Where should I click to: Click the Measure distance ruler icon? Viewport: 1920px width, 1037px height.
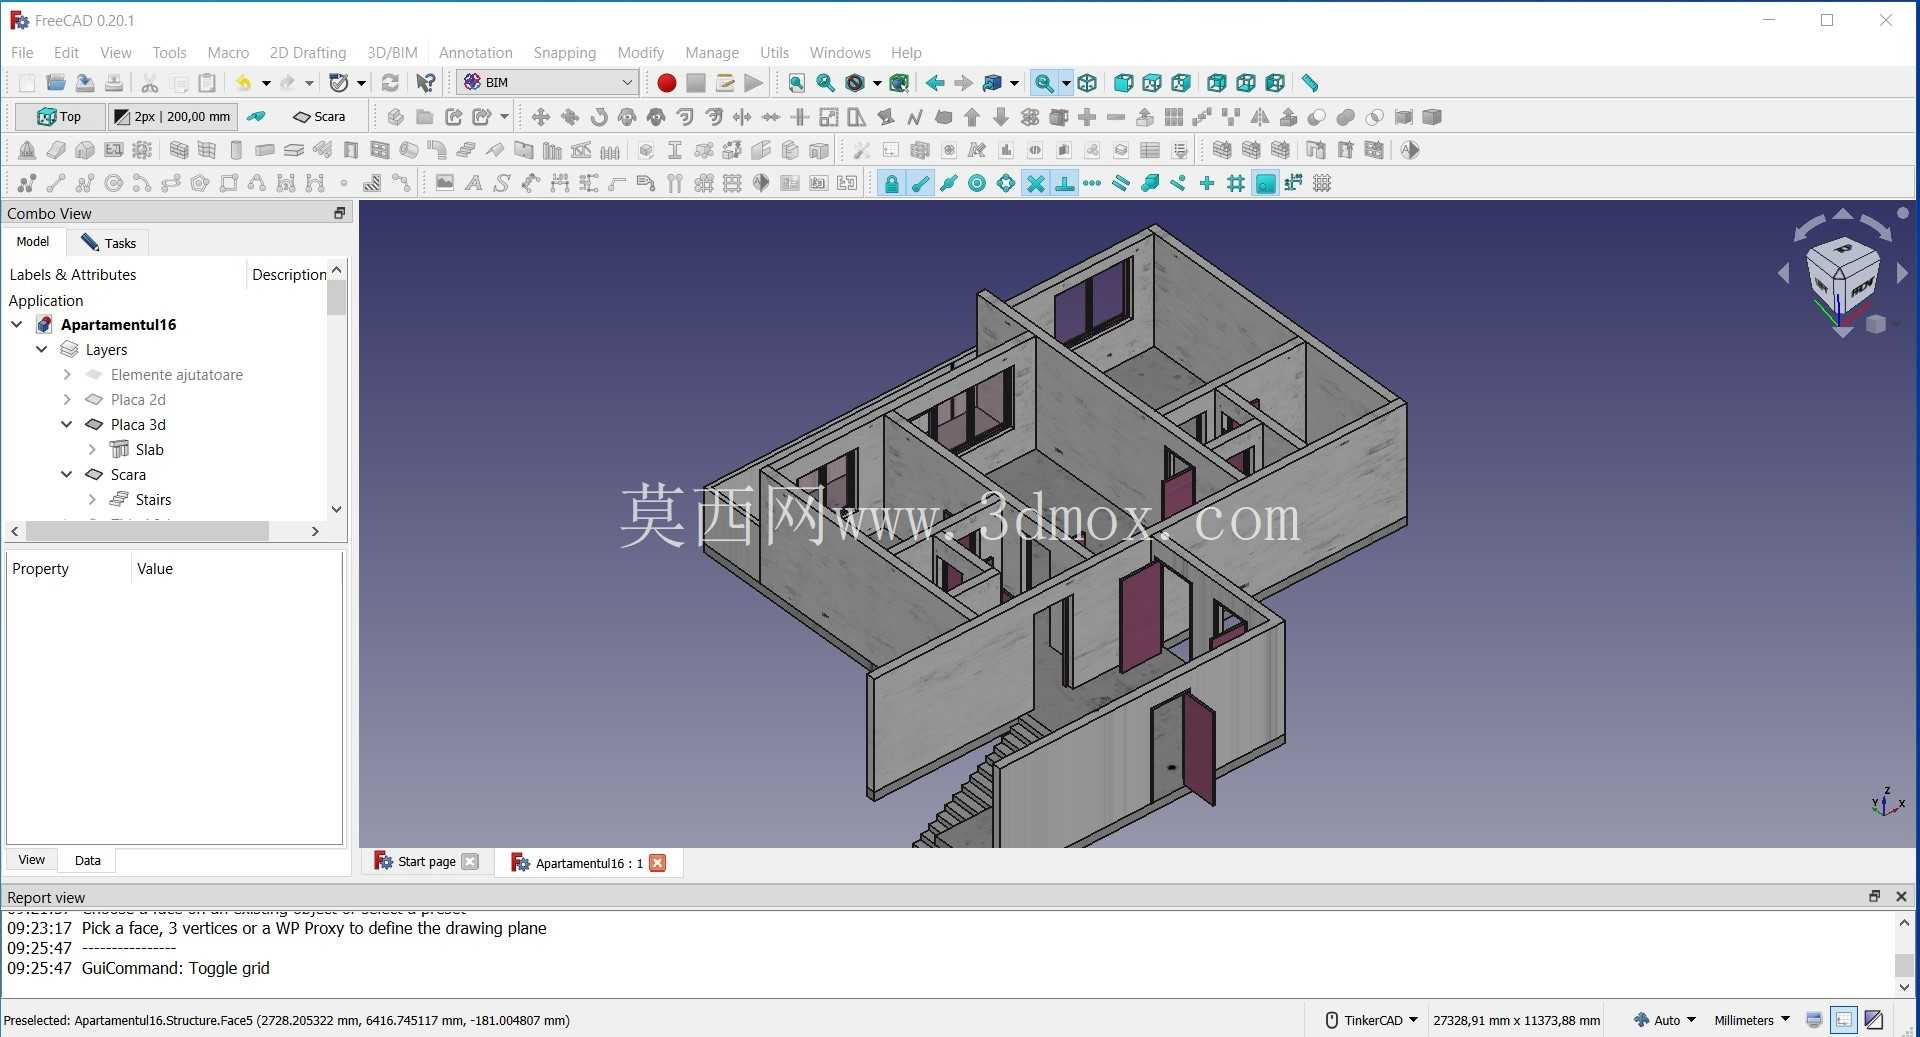(x=1310, y=83)
